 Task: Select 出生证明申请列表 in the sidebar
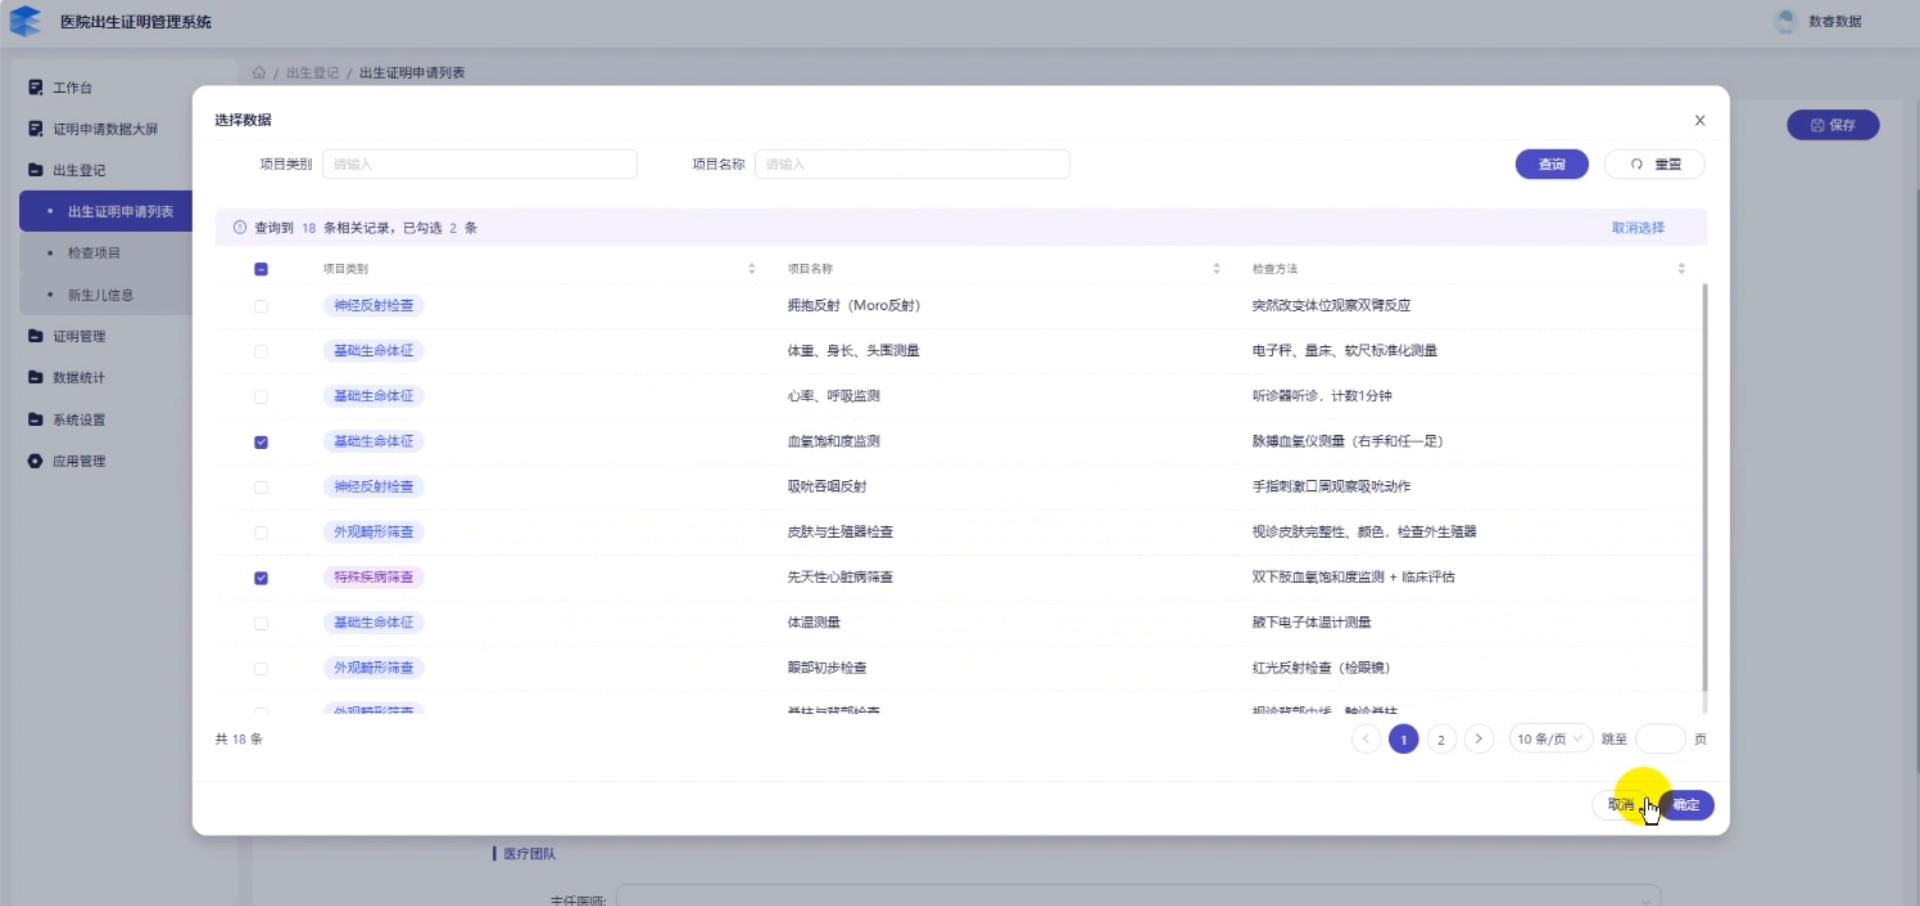105,211
